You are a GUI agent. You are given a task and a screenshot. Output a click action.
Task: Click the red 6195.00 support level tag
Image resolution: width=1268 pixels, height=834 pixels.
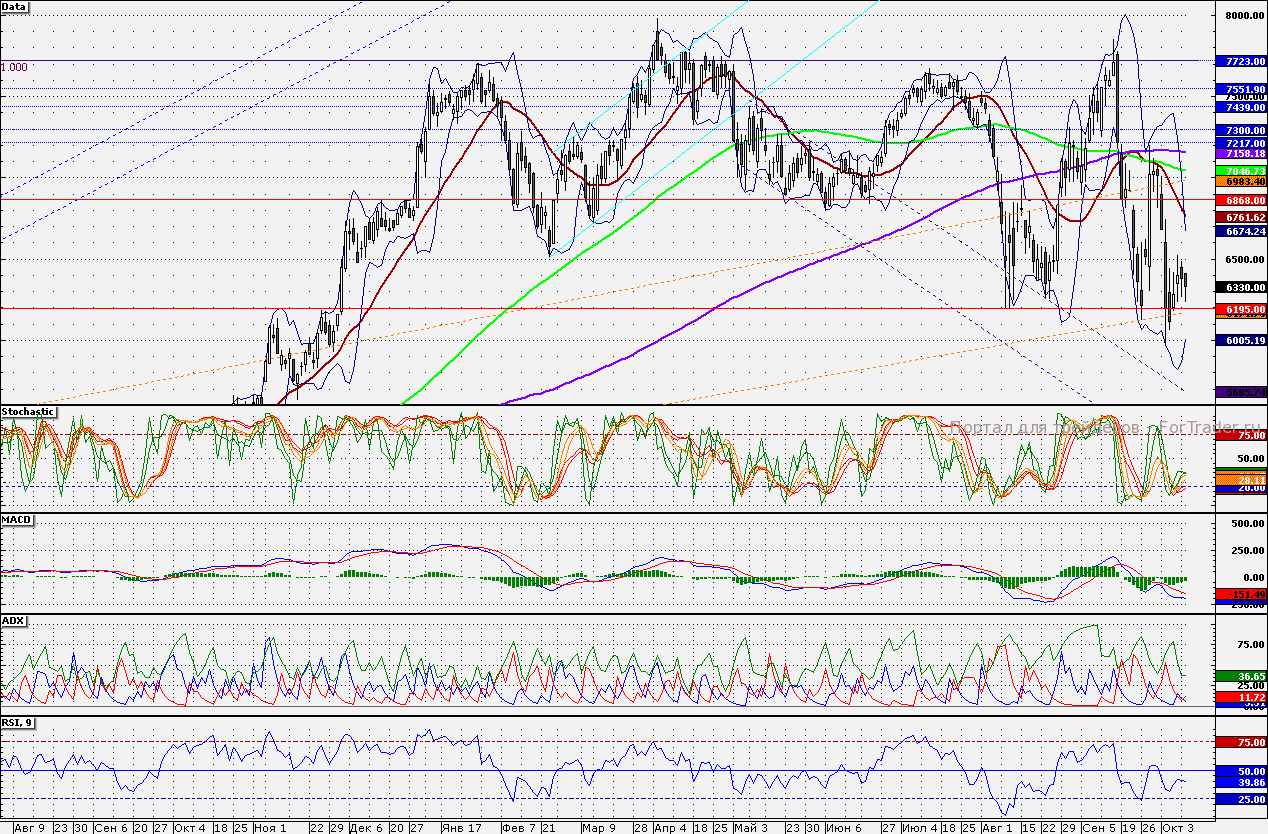1240,310
